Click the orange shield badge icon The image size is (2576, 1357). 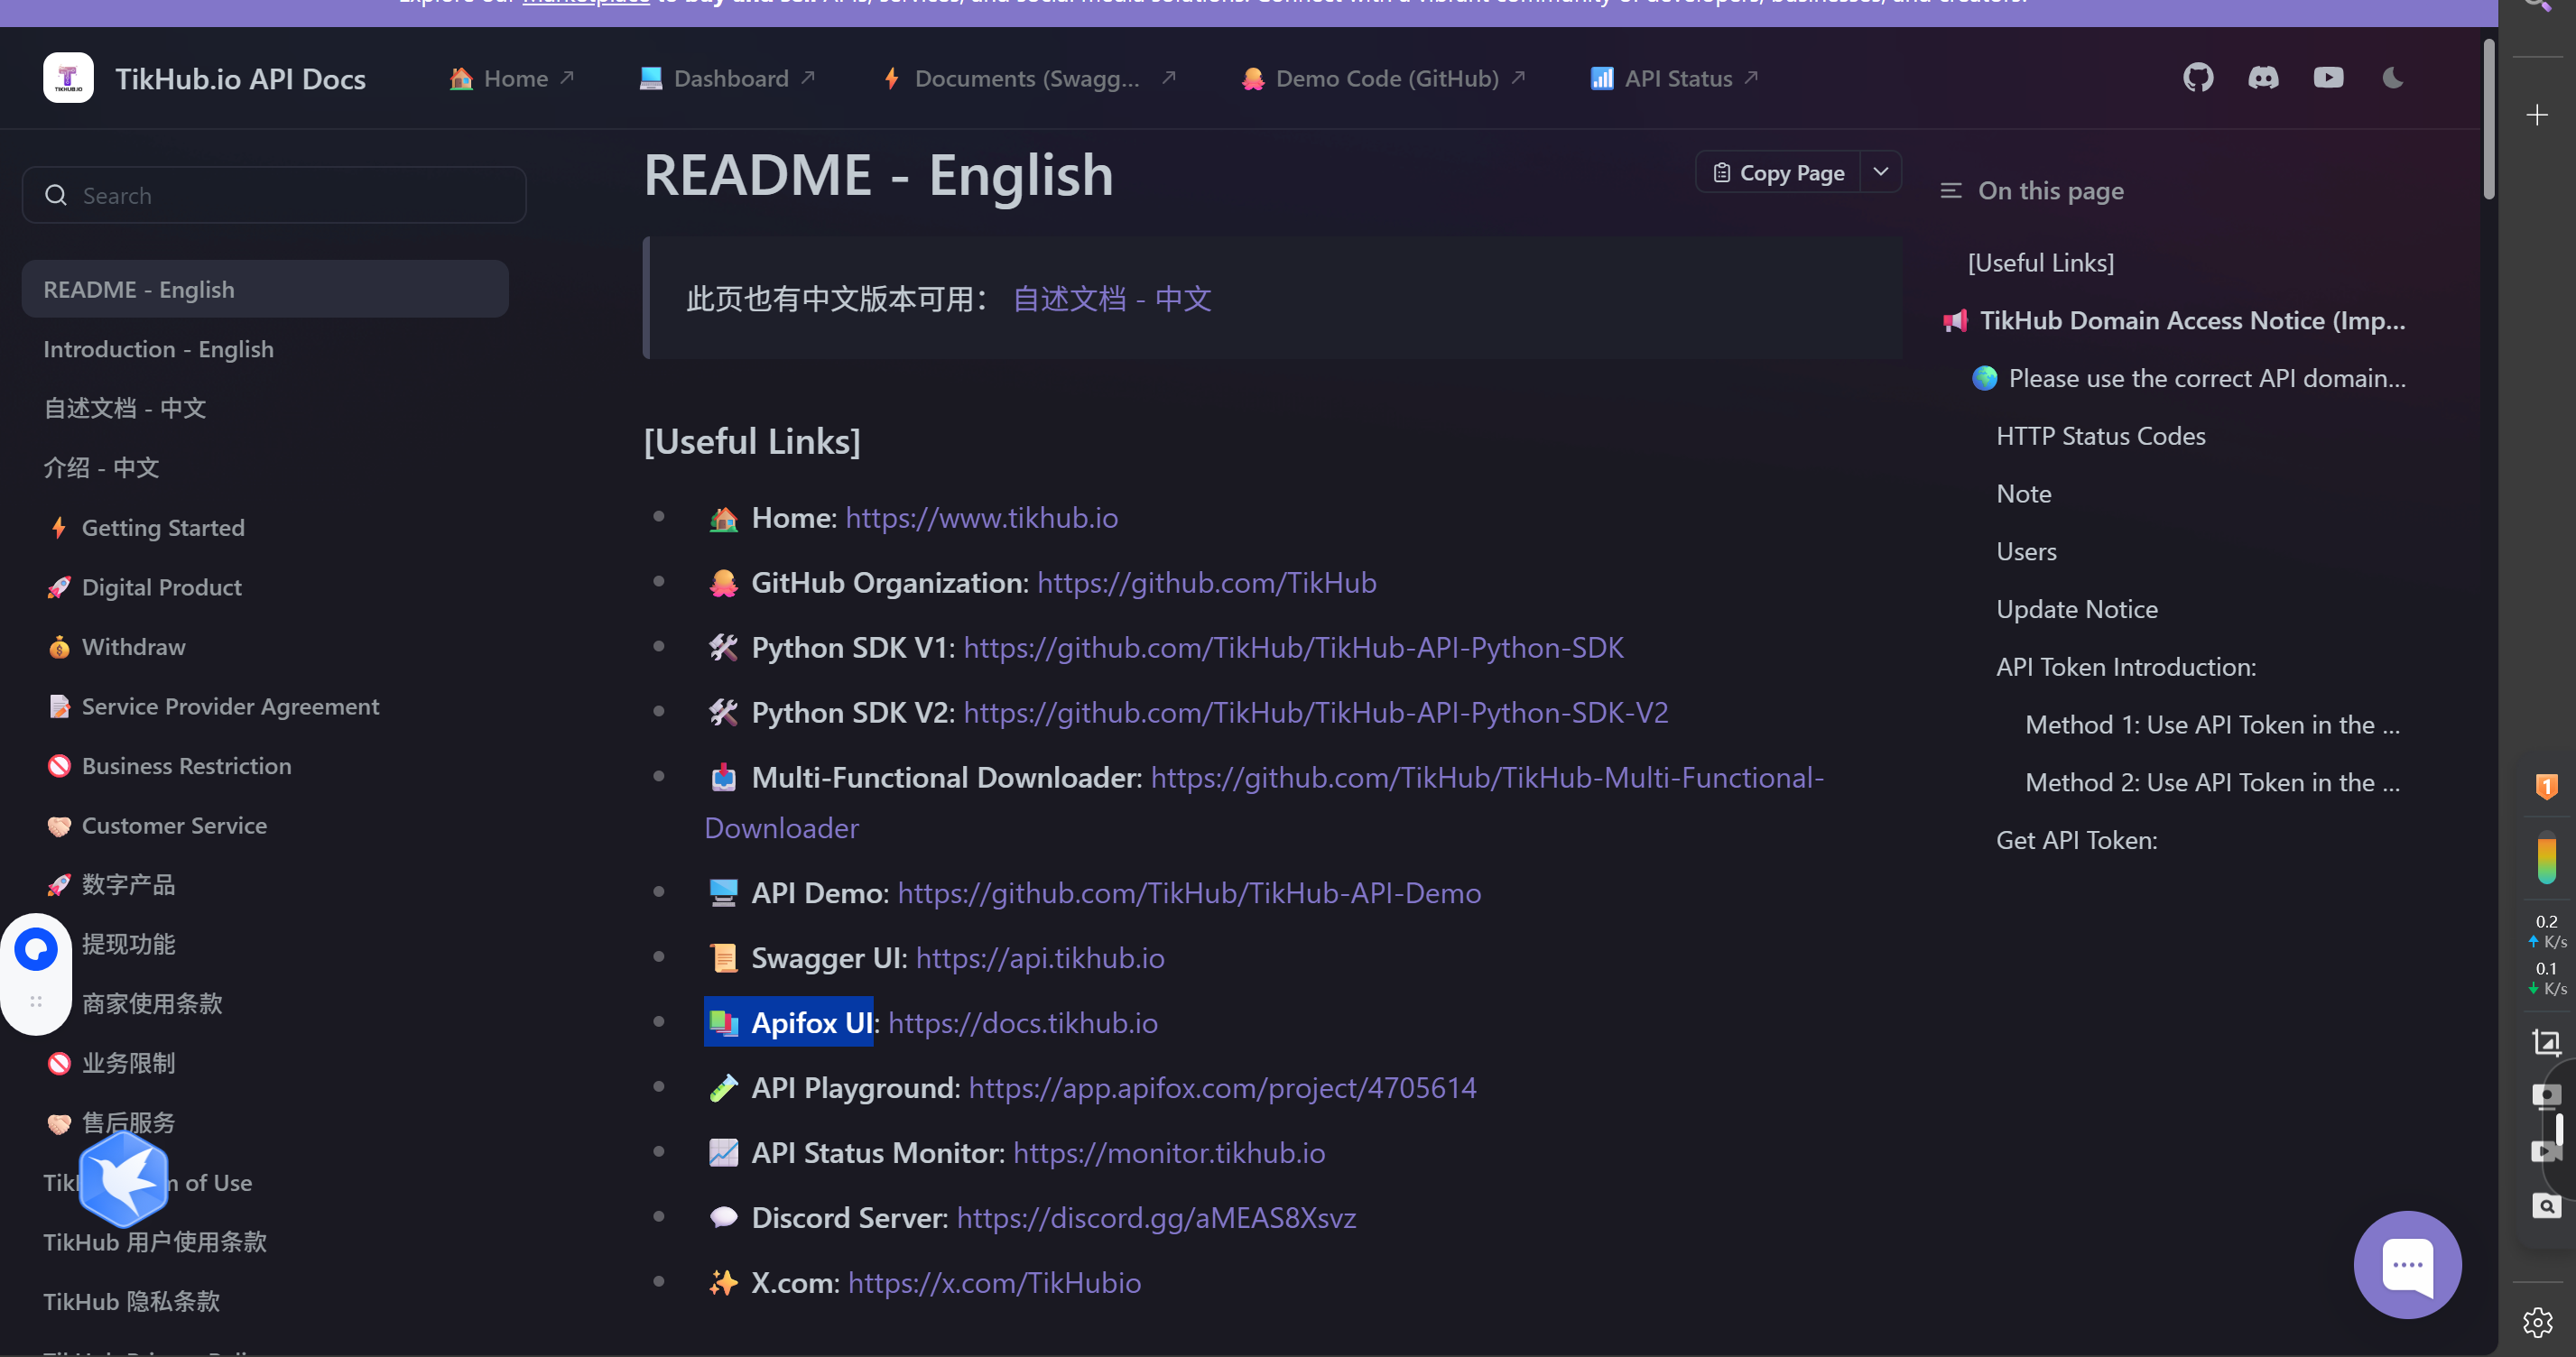[x=2546, y=786]
